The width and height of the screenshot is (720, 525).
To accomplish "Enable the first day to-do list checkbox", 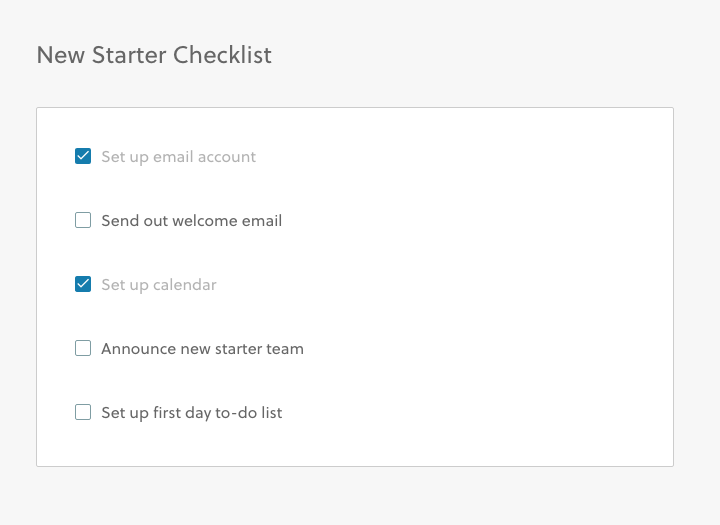I will tap(83, 412).
